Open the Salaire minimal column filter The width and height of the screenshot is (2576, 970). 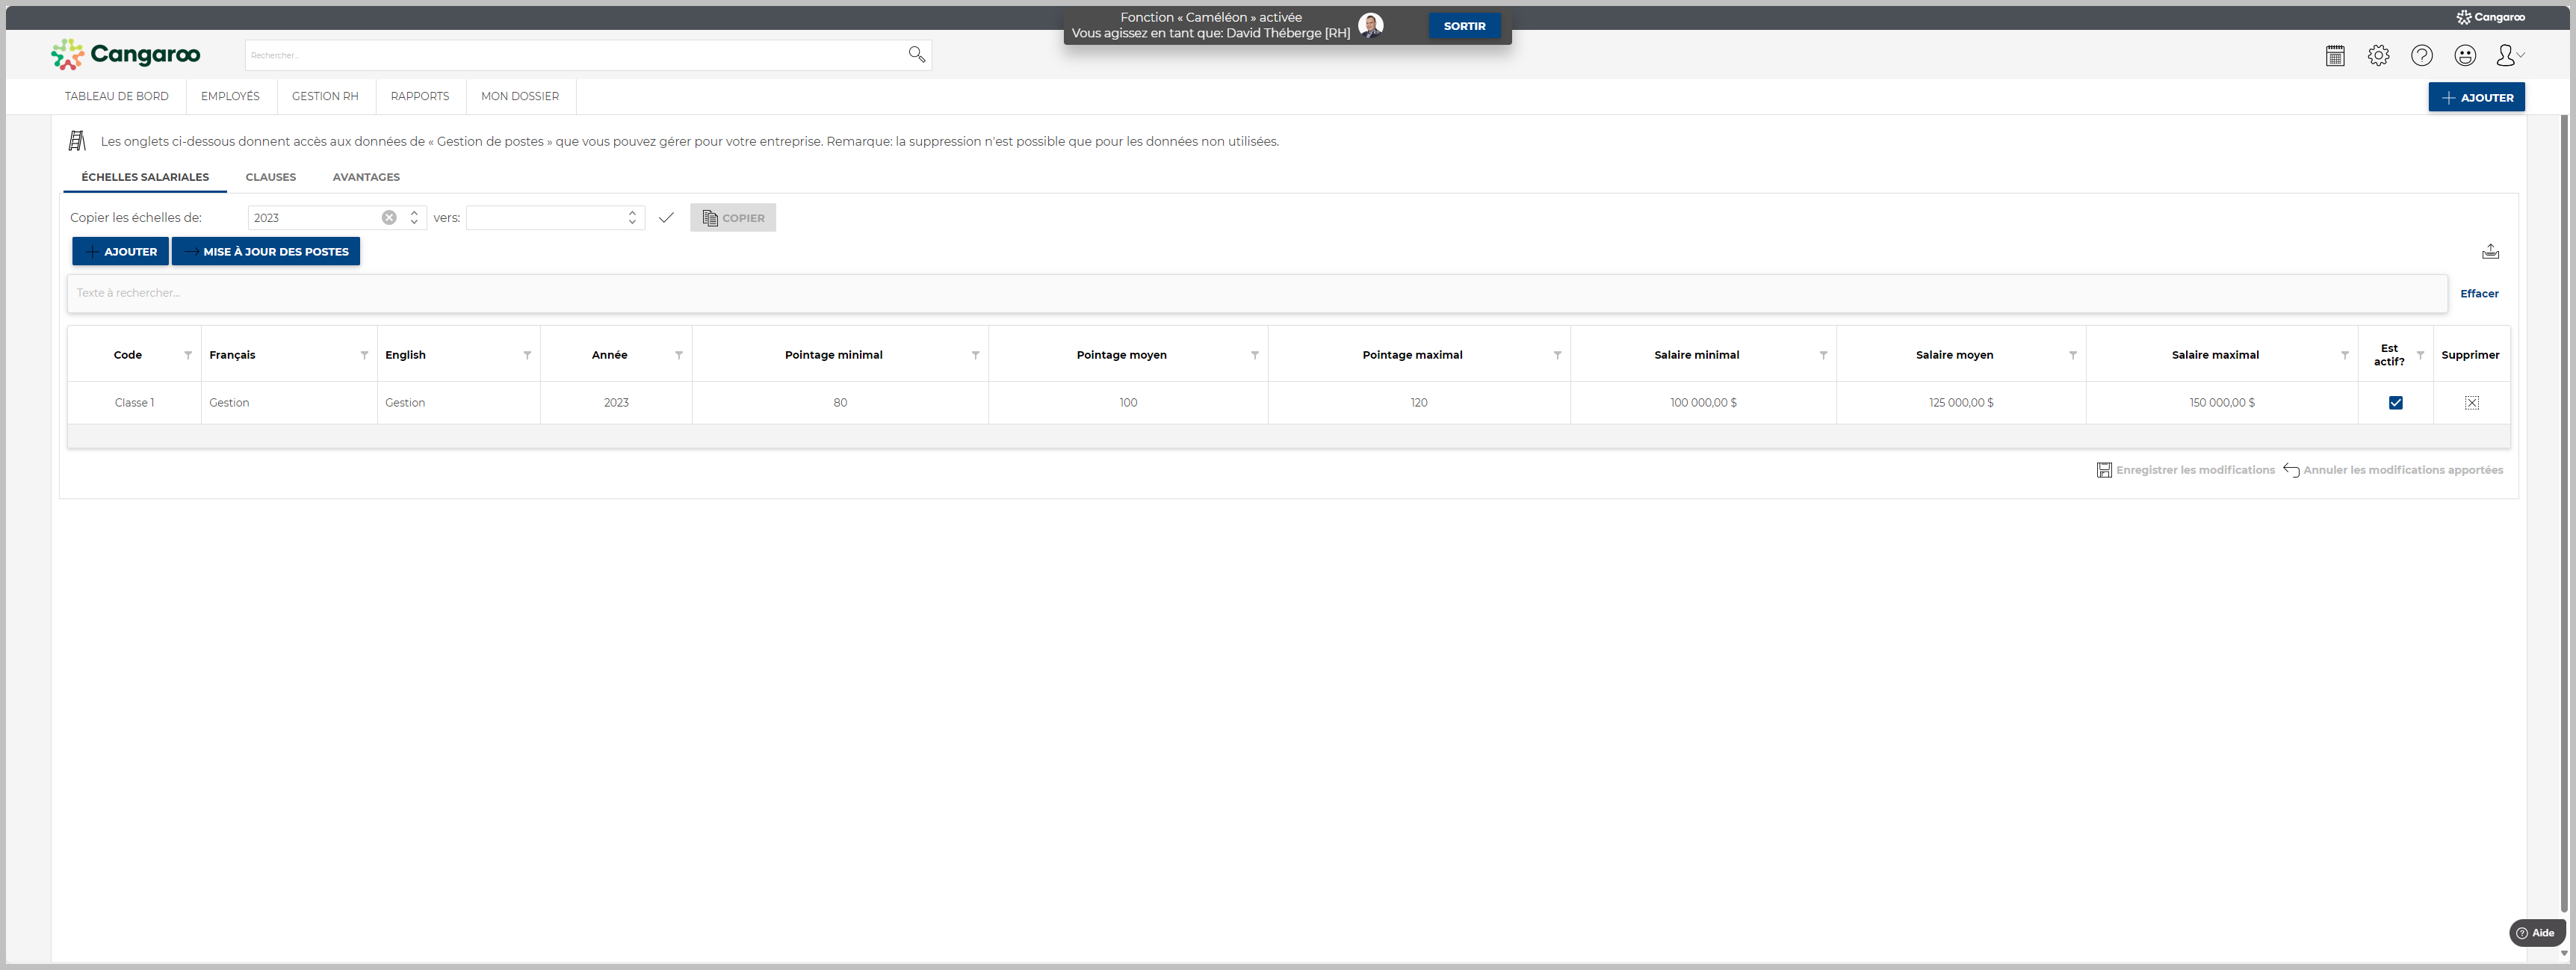1823,356
